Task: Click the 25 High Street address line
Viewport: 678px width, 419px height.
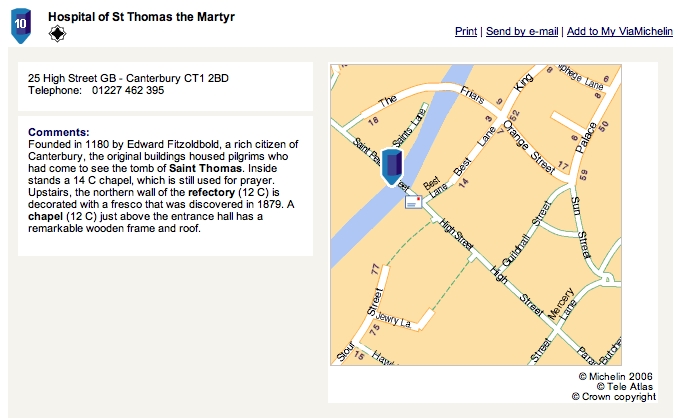Action: click(x=128, y=78)
